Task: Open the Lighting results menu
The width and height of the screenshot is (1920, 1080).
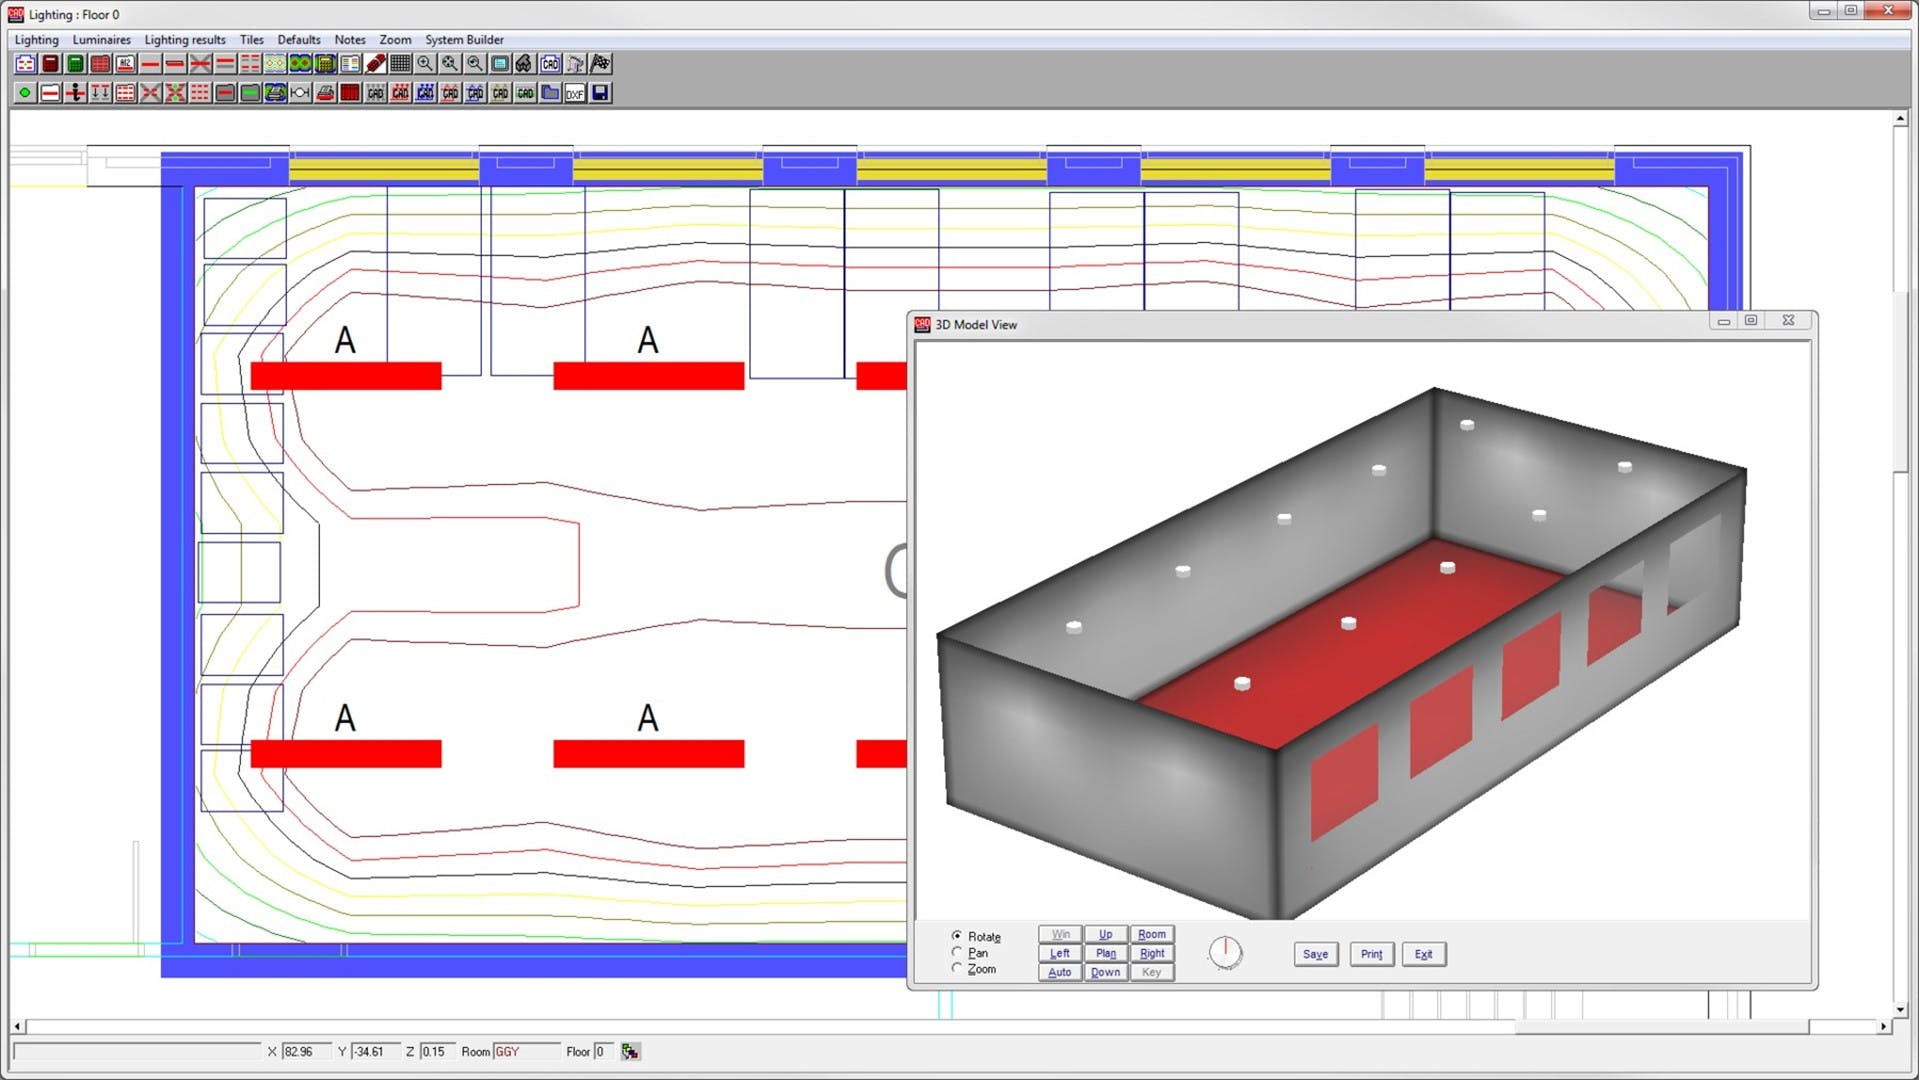Action: pyautogui.click(x=185, y=40)
